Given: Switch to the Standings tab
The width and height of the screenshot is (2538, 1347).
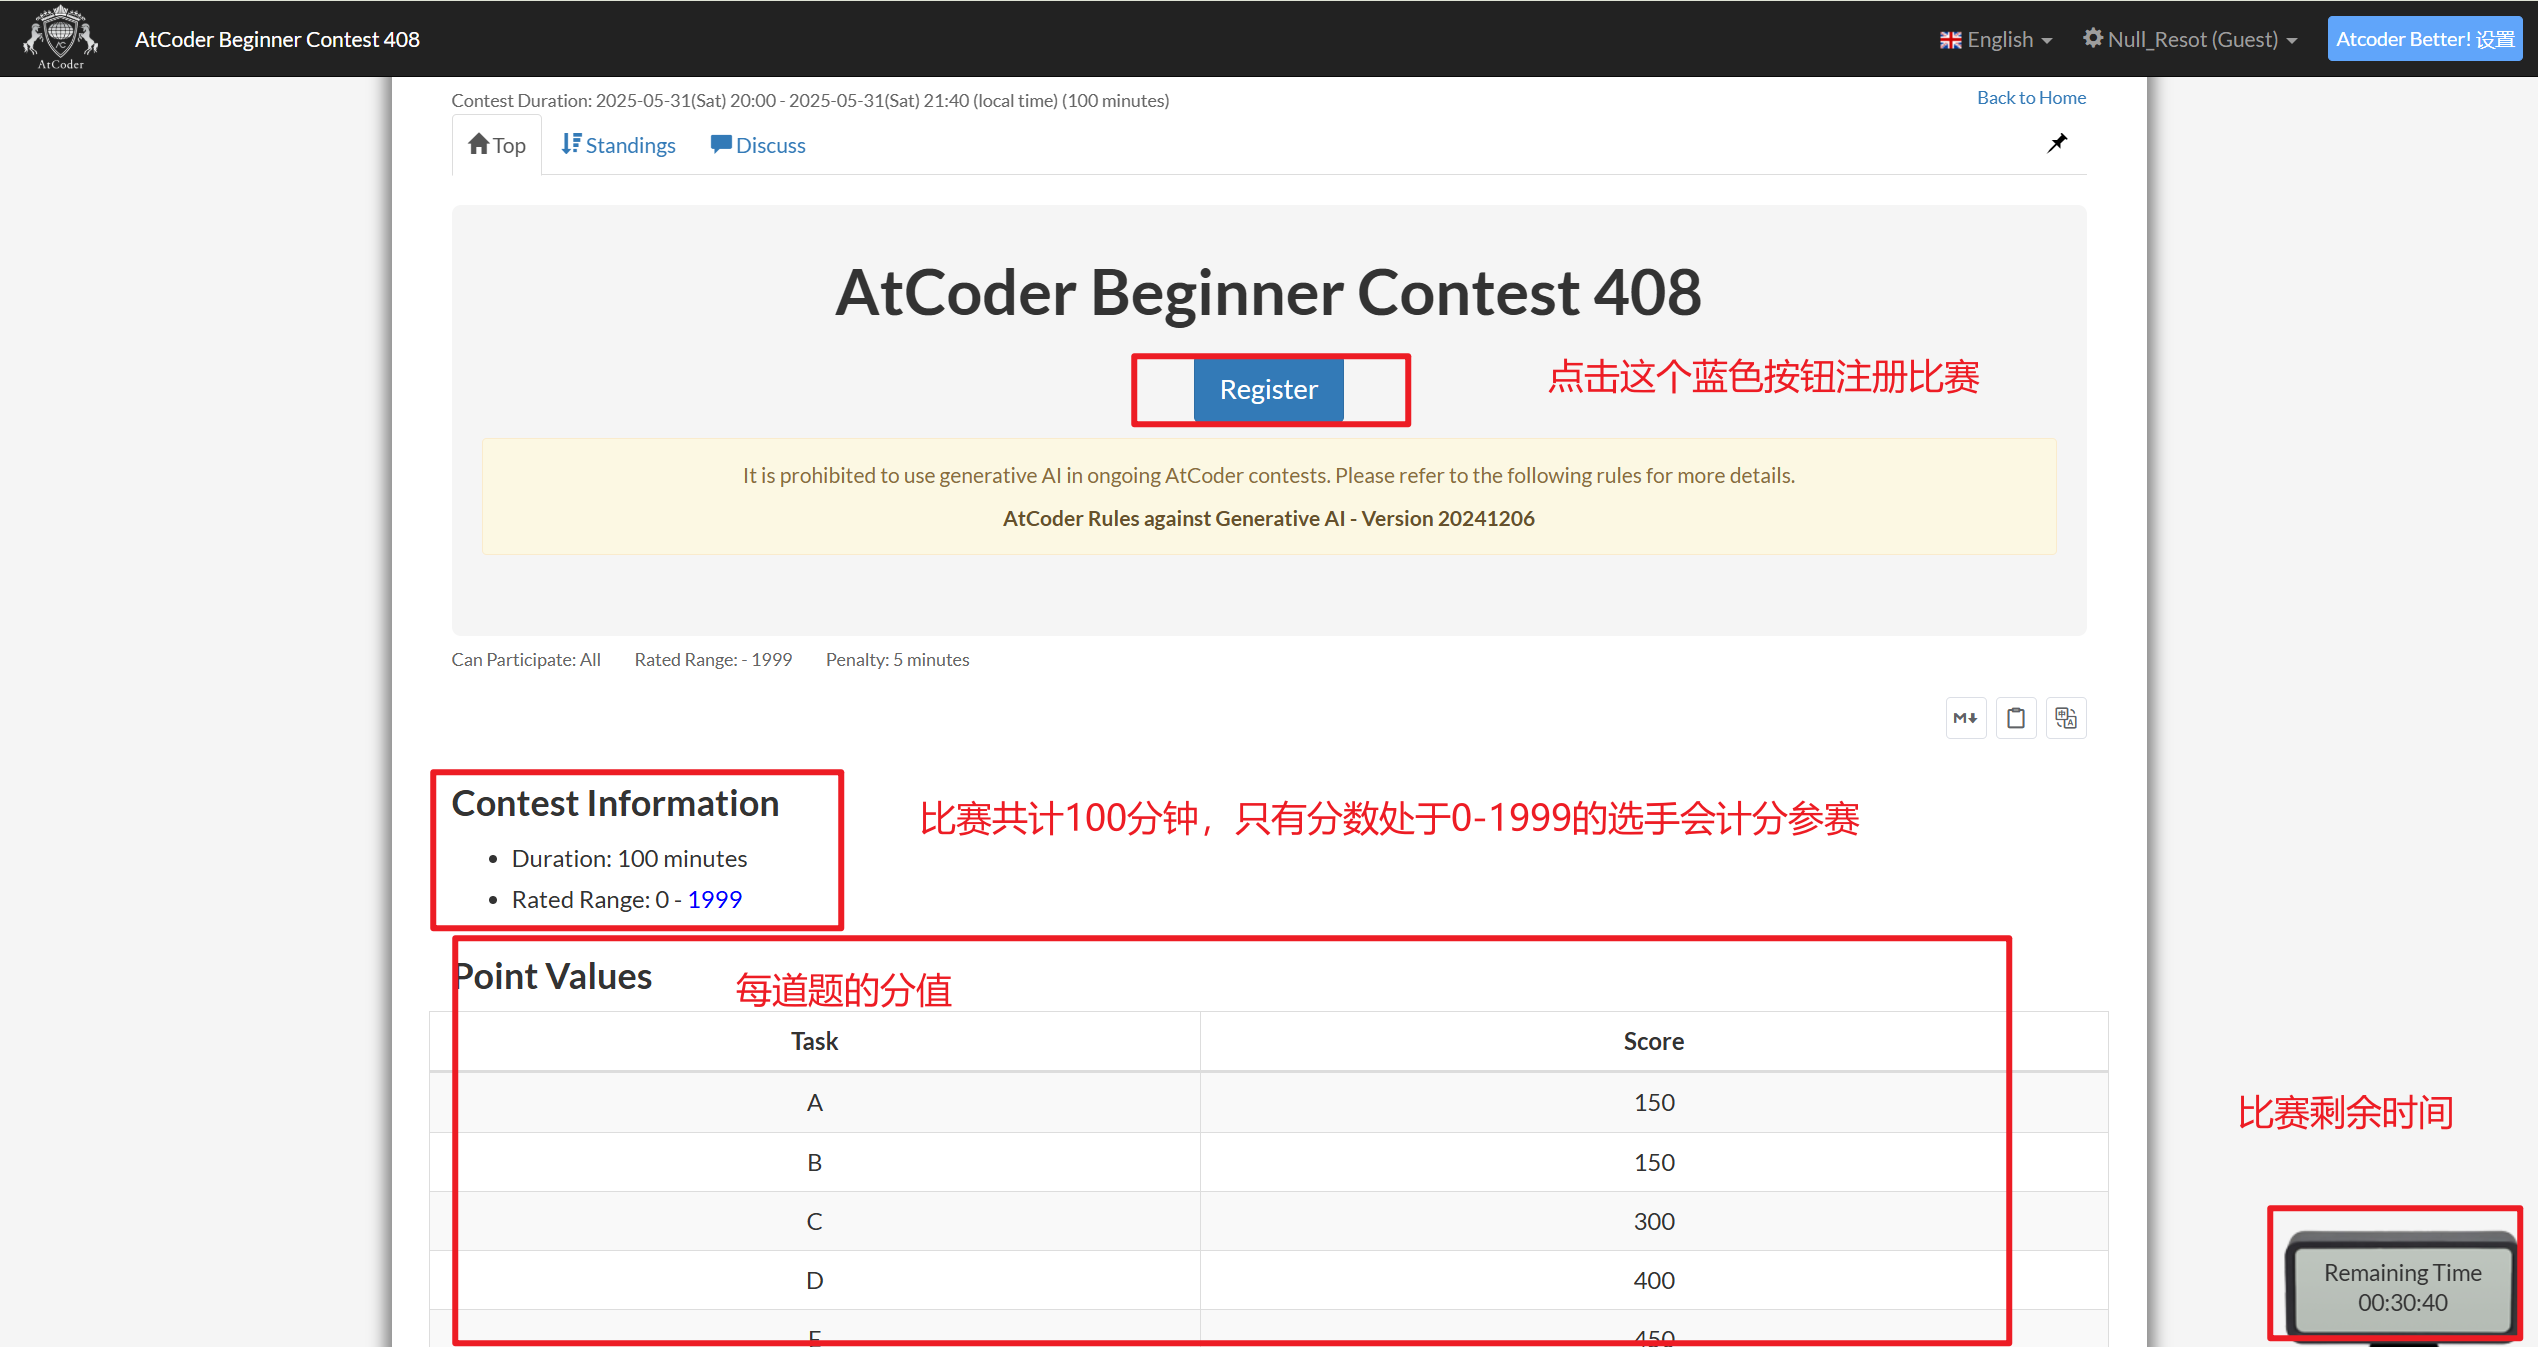Looking at the screenshot, I should click(630, 144).
